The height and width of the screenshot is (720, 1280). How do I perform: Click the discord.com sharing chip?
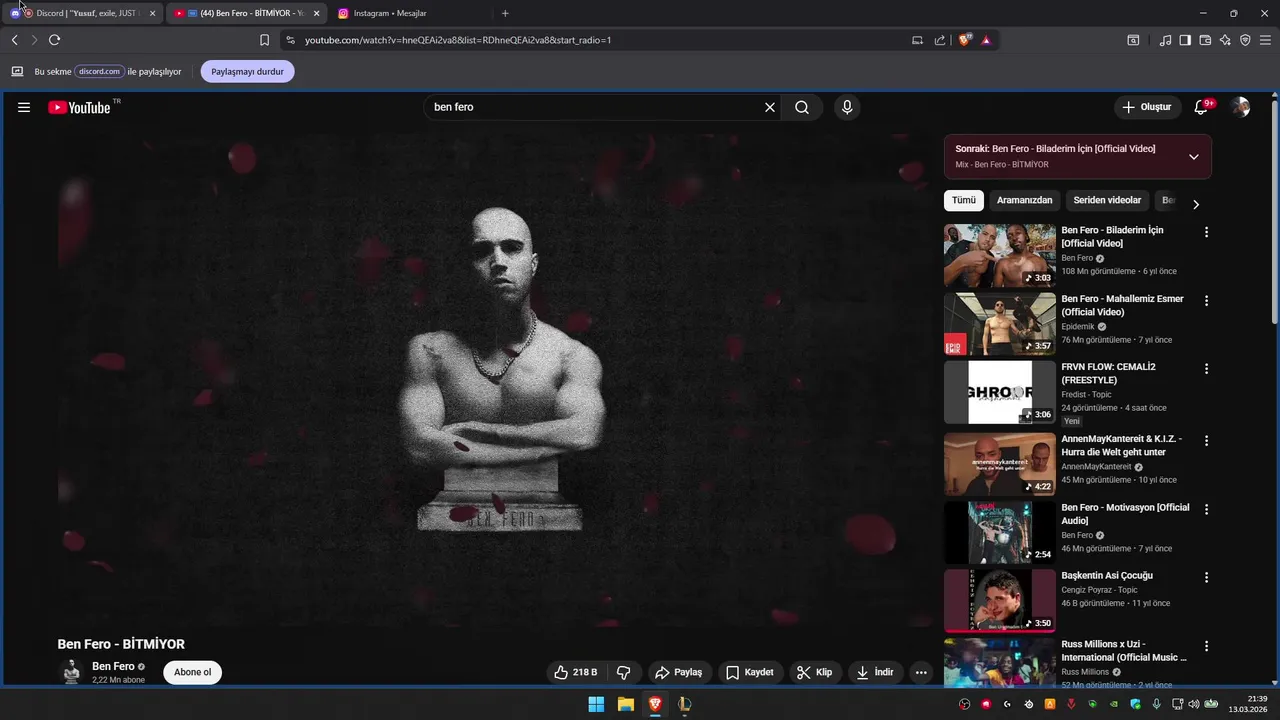pyautogui.click(x=100, y=72)
